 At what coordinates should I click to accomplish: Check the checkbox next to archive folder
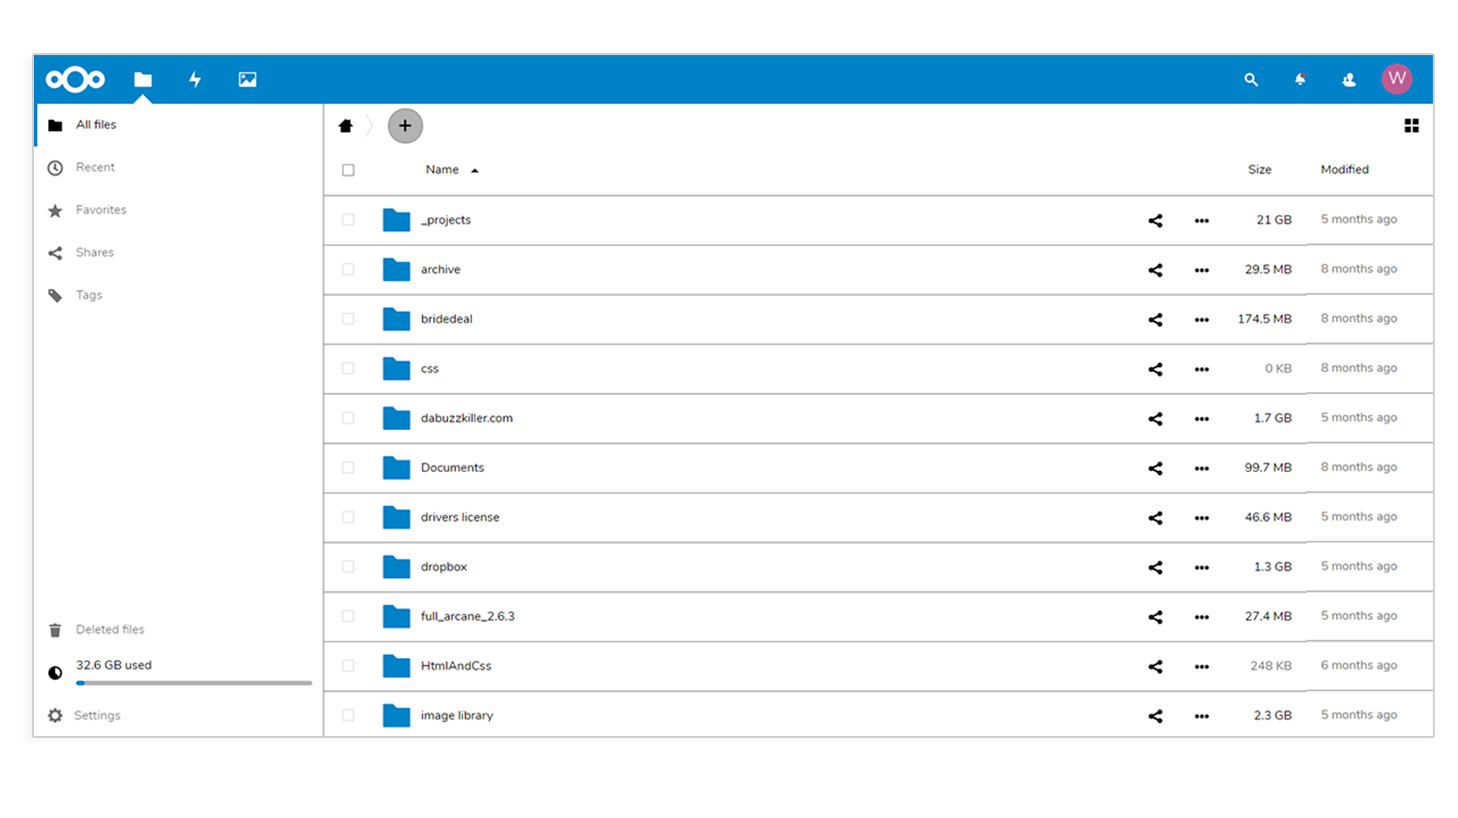348,269
